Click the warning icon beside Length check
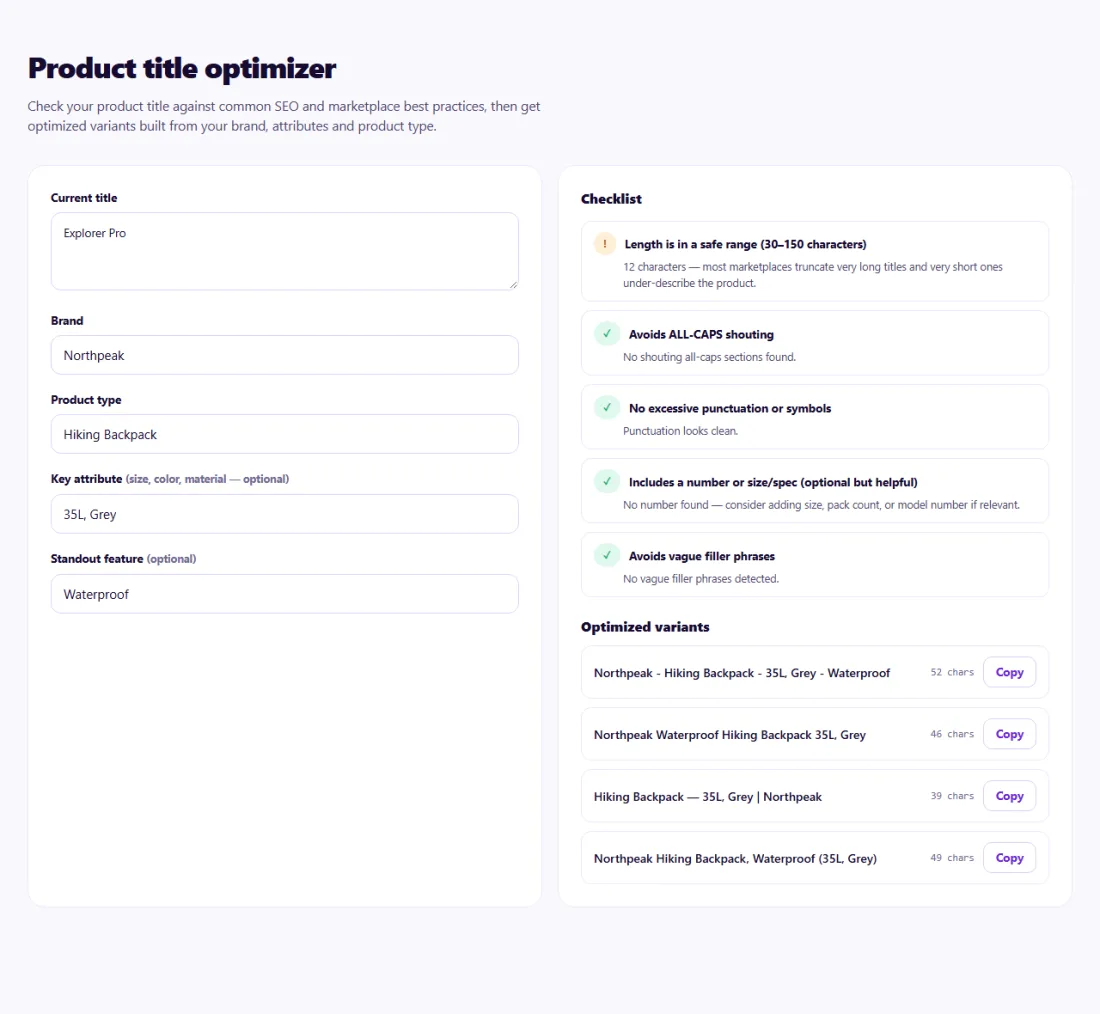Viewport: 1100px width, 1014px height. 605,244
